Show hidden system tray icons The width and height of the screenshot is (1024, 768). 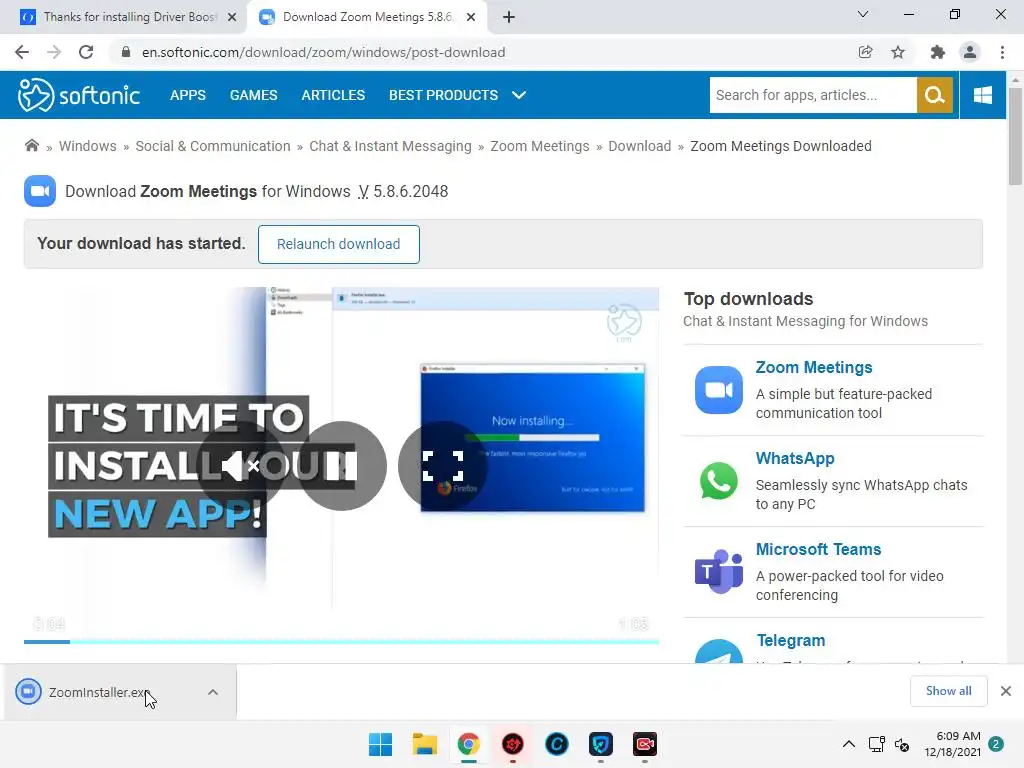click(848, 744)
